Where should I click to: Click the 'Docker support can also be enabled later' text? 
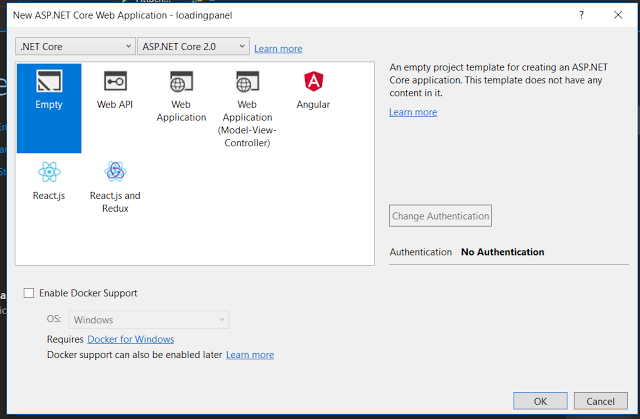click(x=134, y=355)
